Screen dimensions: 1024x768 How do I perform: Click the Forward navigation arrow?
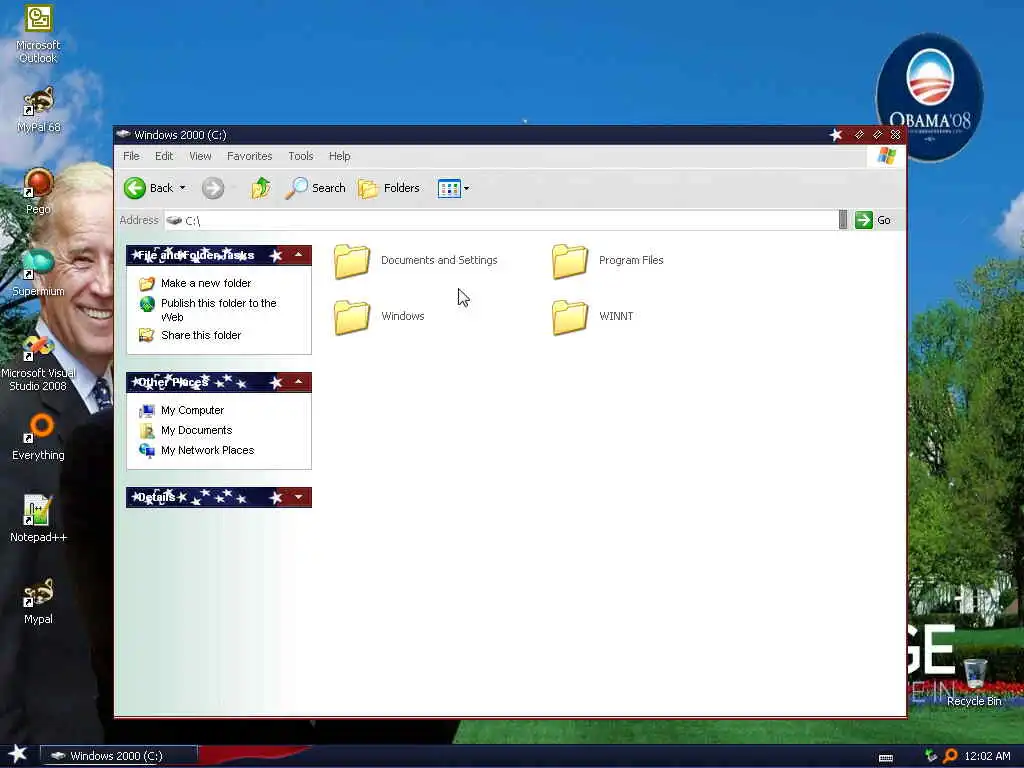212,188
